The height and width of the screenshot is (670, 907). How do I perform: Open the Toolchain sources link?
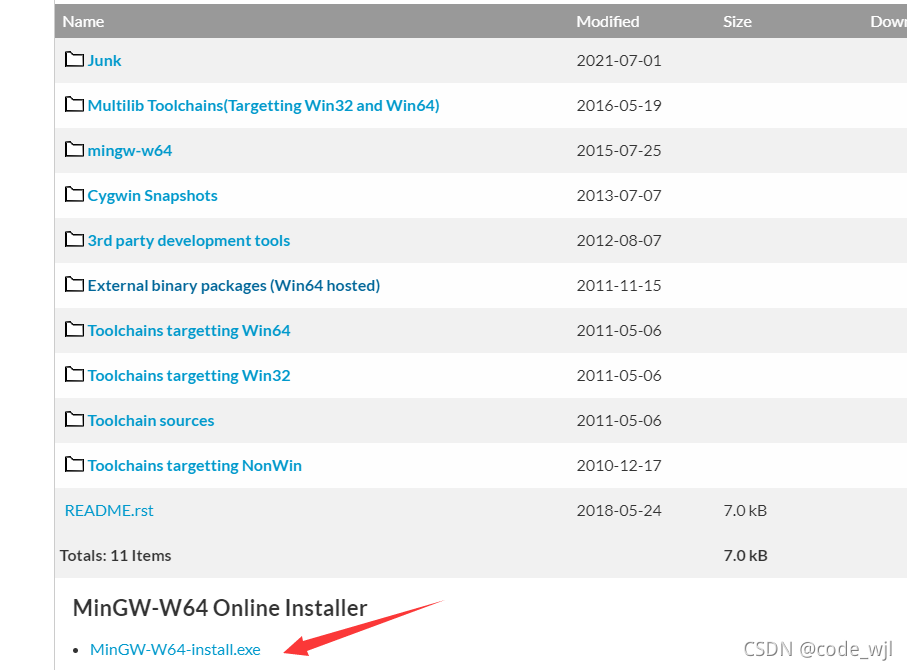150,421
